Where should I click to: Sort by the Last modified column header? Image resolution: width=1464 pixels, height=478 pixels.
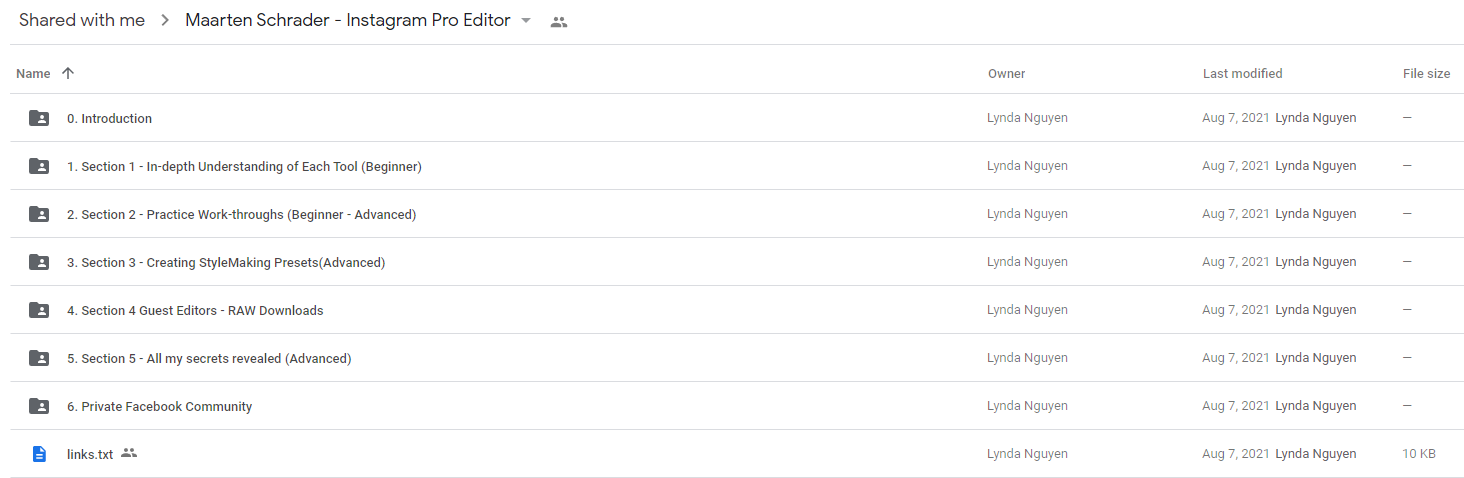(1242, 73)
